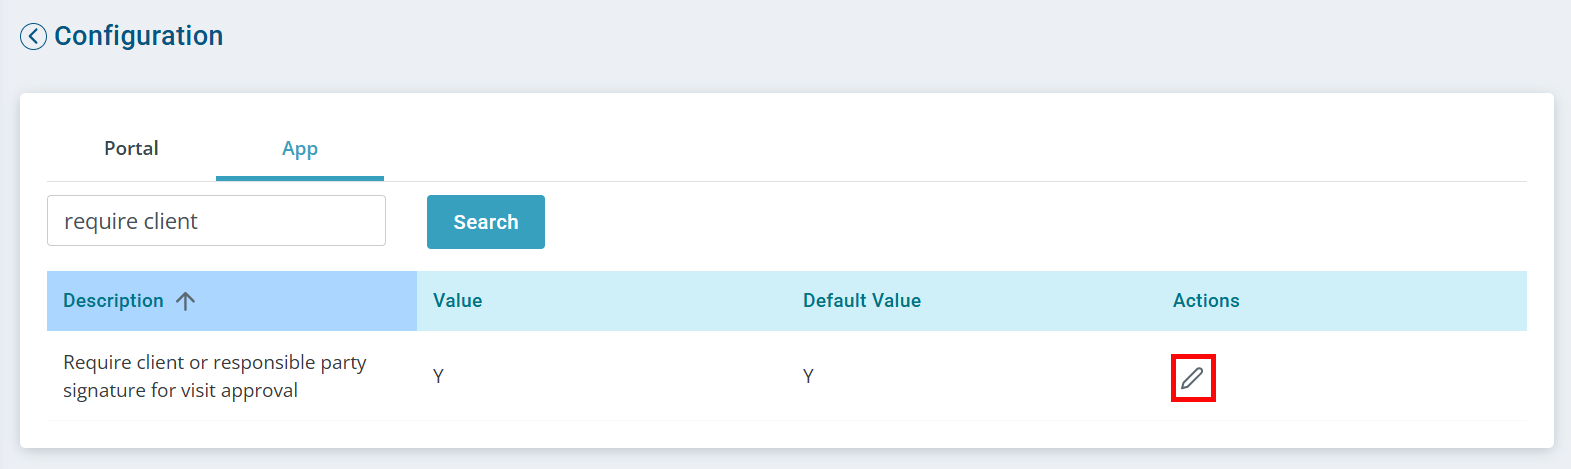Screen dimensions: 1571x469
Task: Click empty row area right of the pencil icon
Action: (1380, 377)
